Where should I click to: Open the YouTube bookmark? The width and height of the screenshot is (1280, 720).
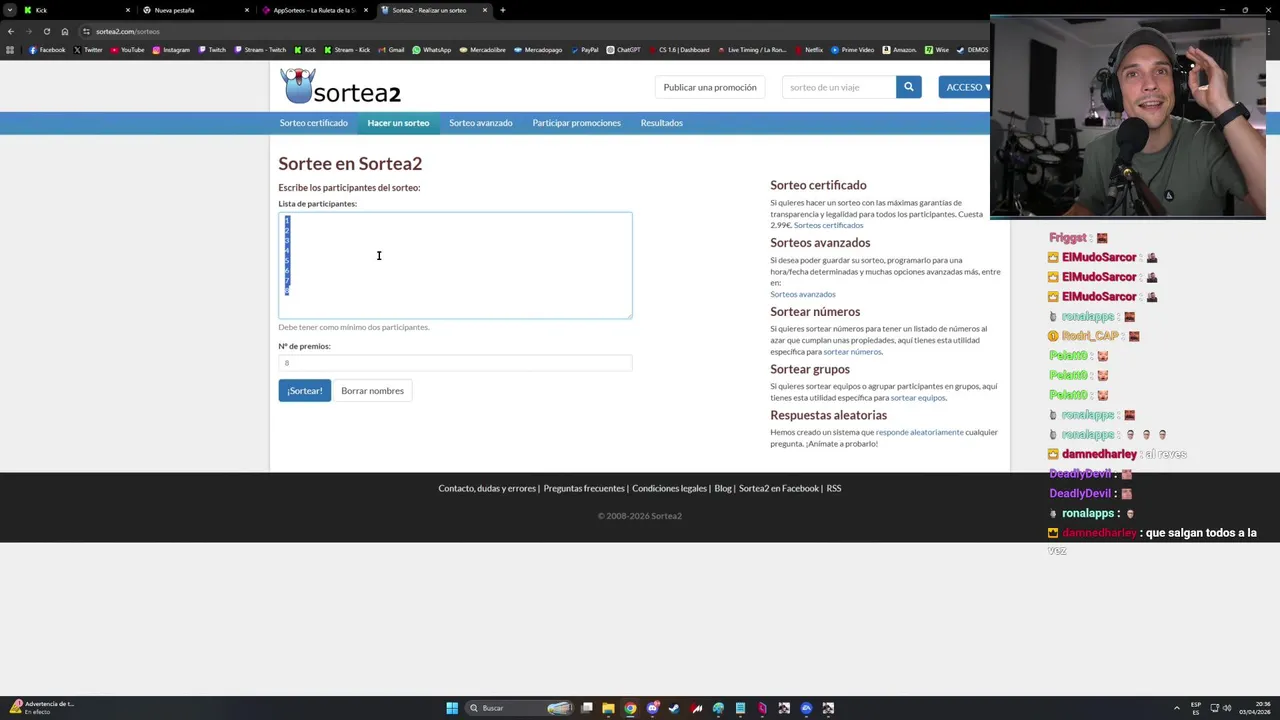127,50
